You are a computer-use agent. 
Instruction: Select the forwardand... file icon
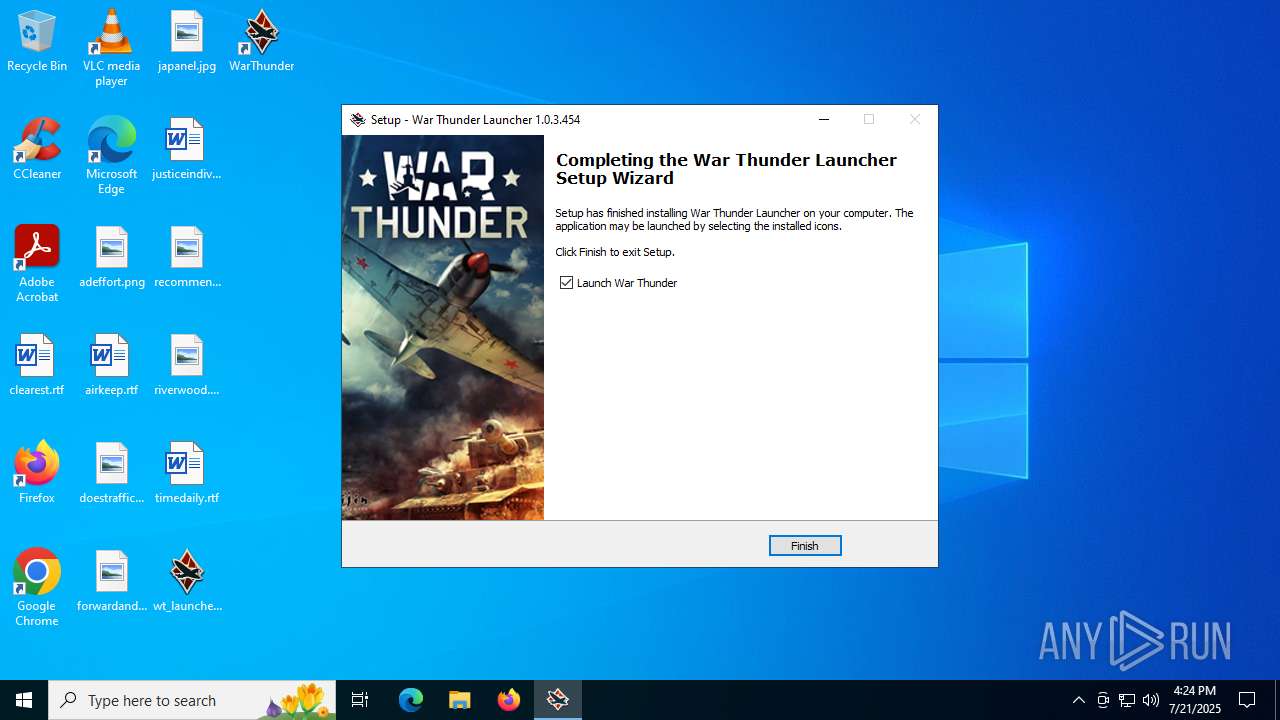pos(112,582)
